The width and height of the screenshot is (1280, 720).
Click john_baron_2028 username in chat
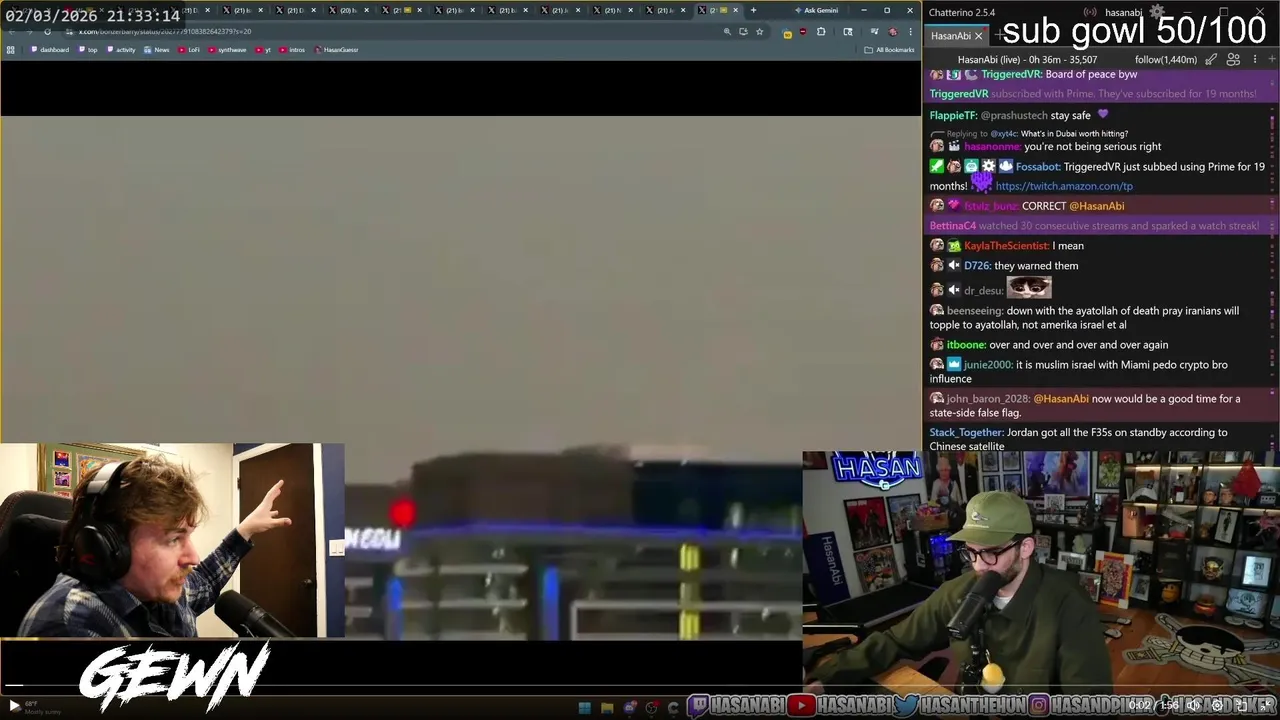[x=988, y=399]
